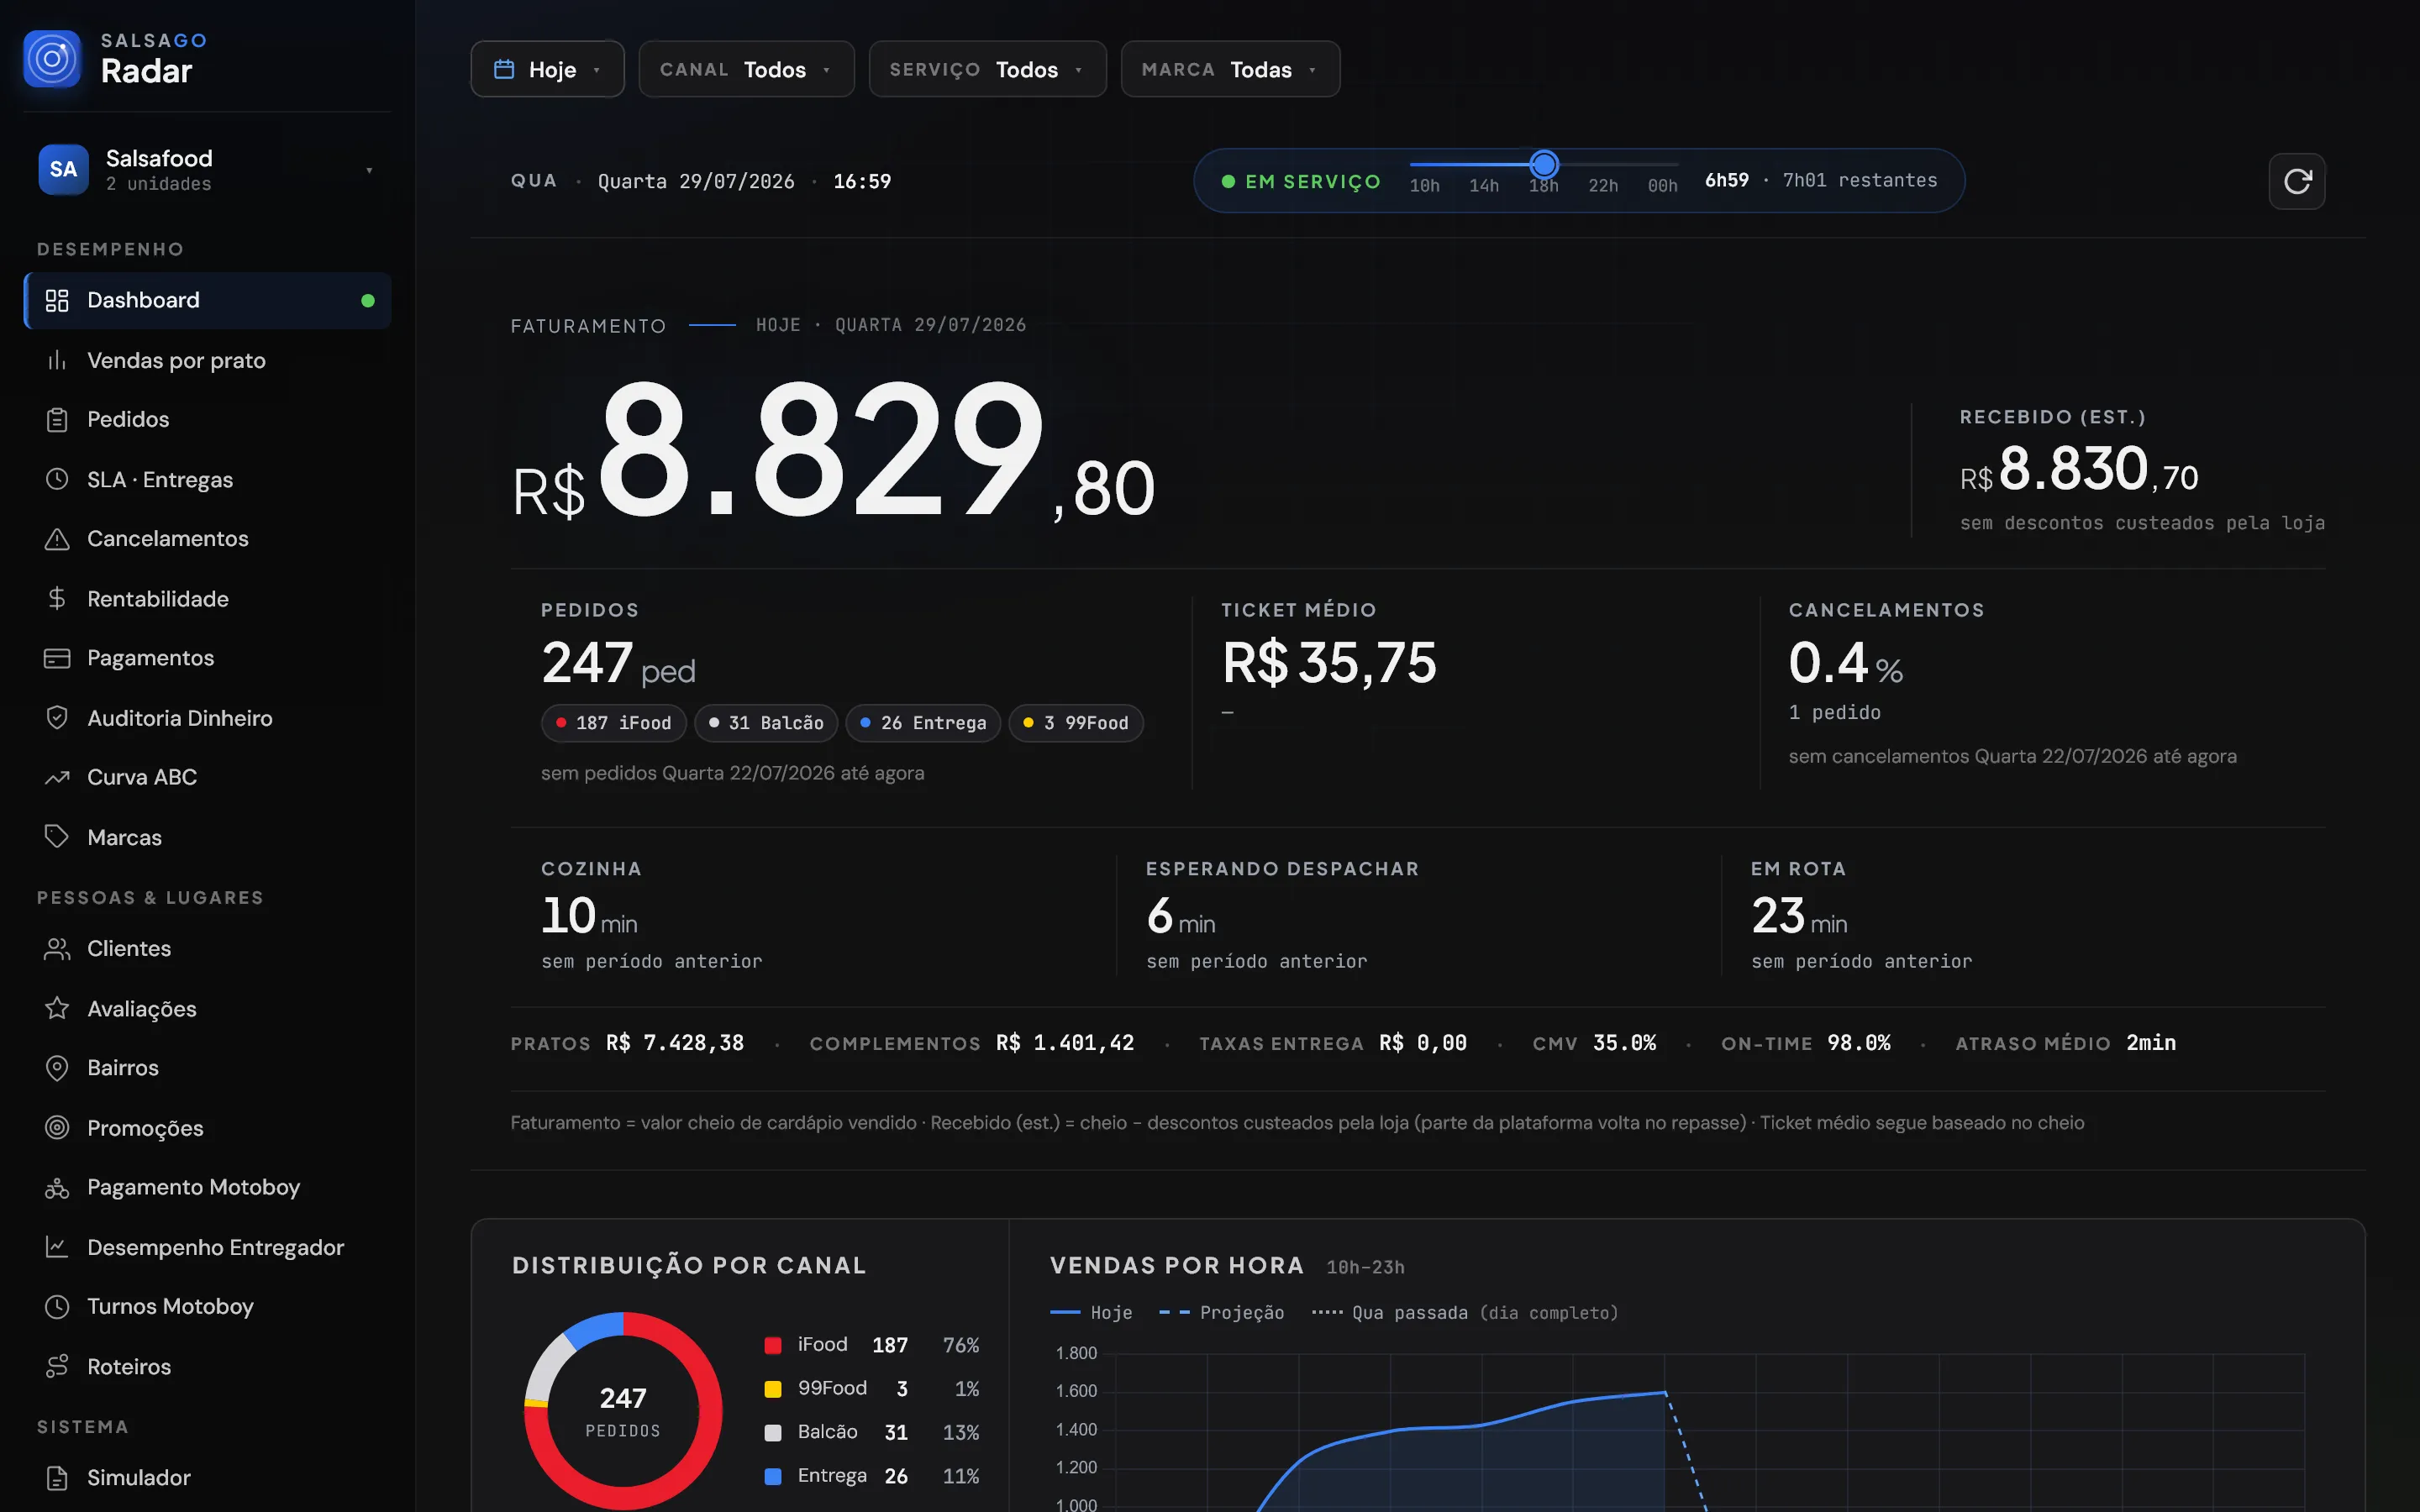Click the white Balcão legend swatch

772,1433
